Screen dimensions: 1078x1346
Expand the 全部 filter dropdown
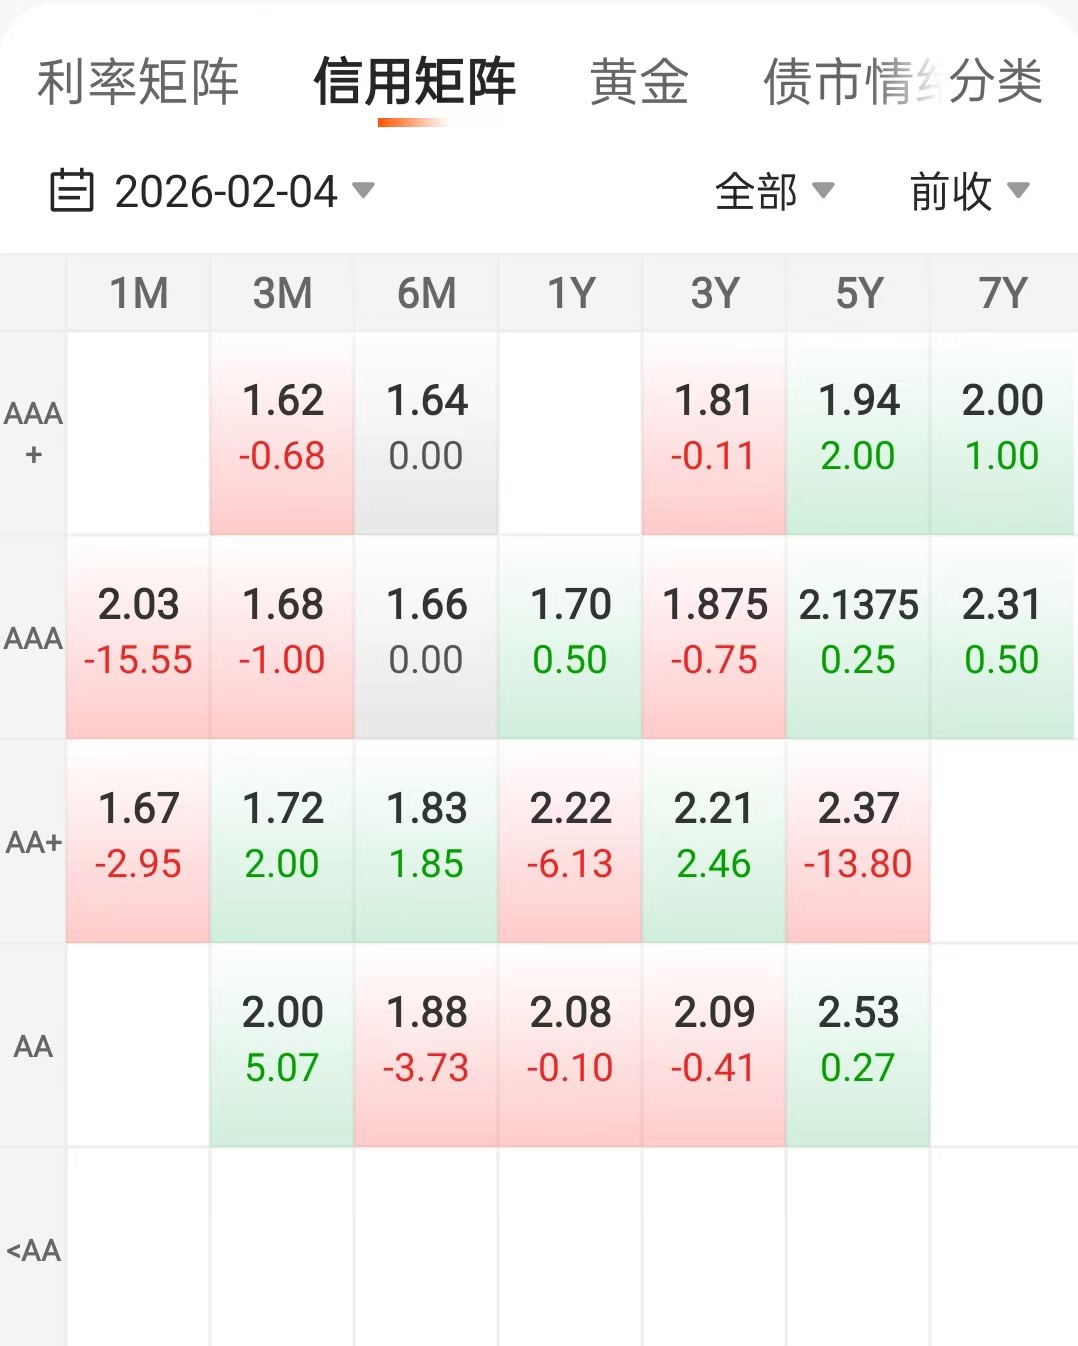773,191
